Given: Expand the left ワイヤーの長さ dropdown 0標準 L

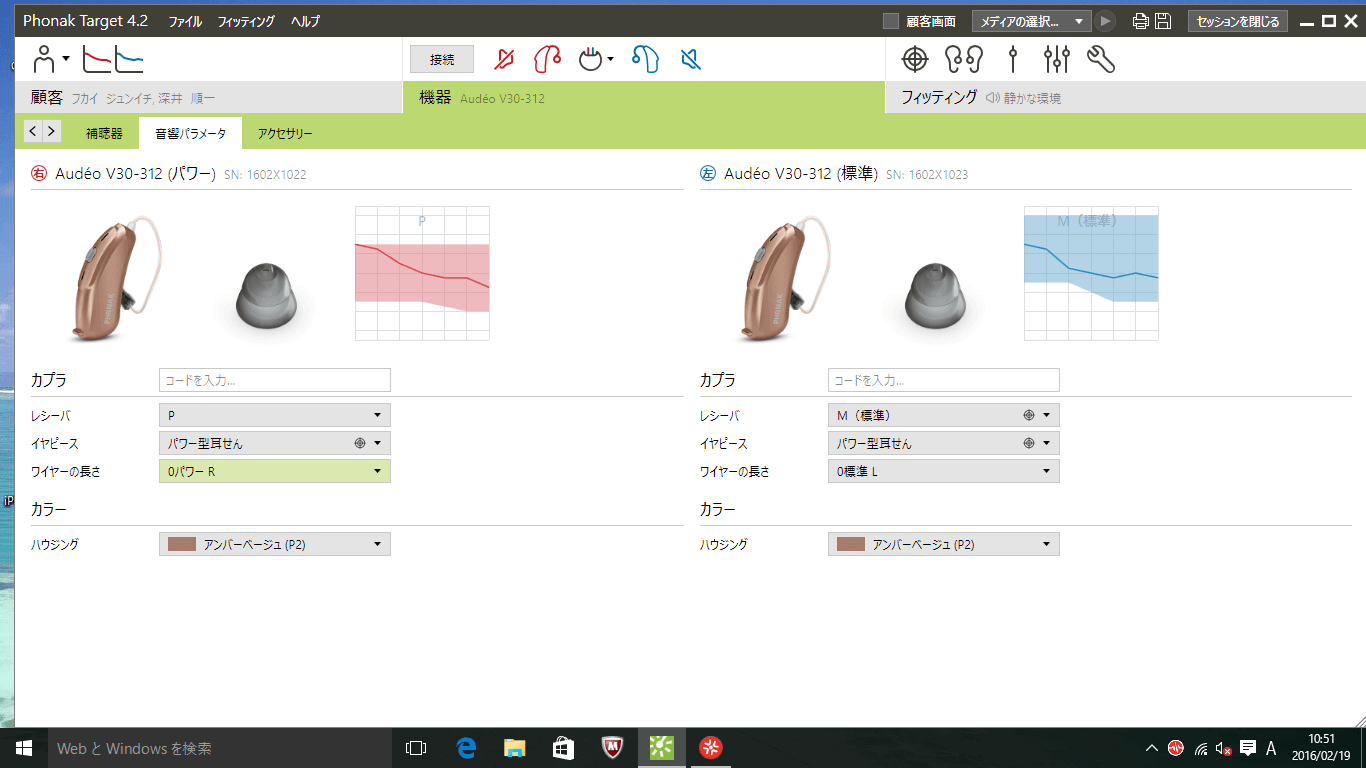Looking at the screenshot, I should point(943,471).
